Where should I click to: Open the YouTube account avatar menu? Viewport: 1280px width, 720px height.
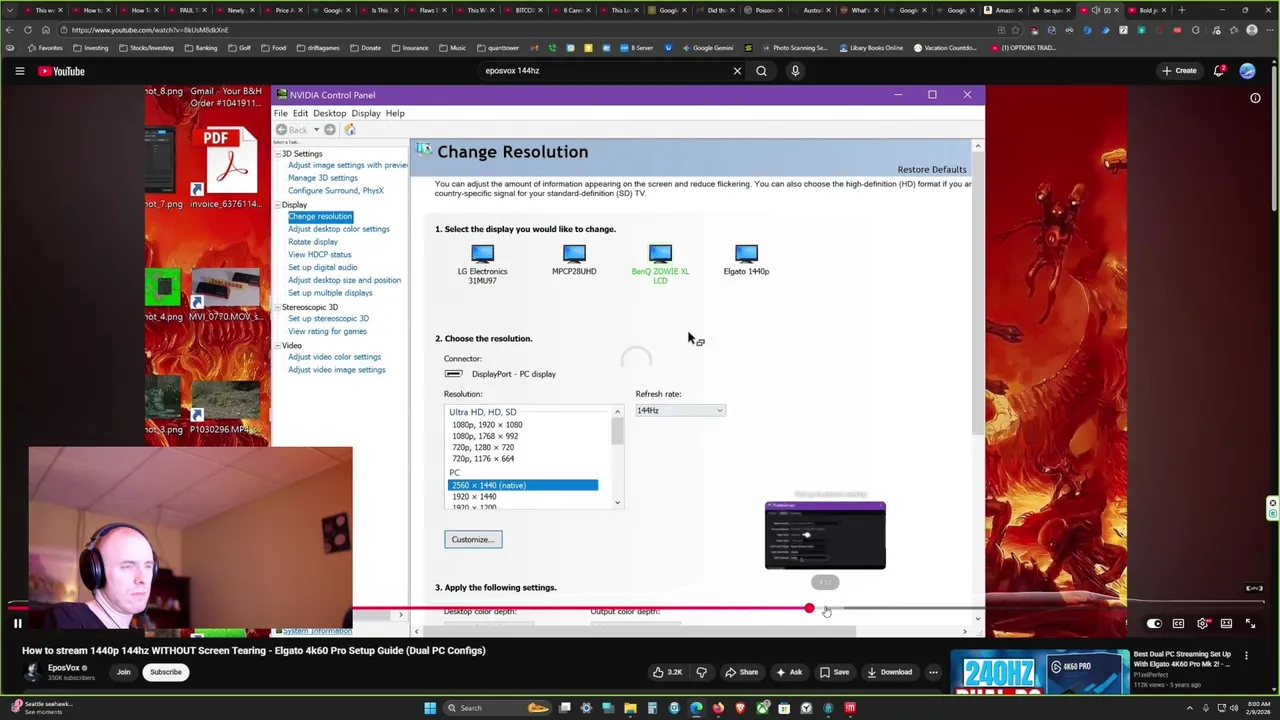coord(1247,71)
